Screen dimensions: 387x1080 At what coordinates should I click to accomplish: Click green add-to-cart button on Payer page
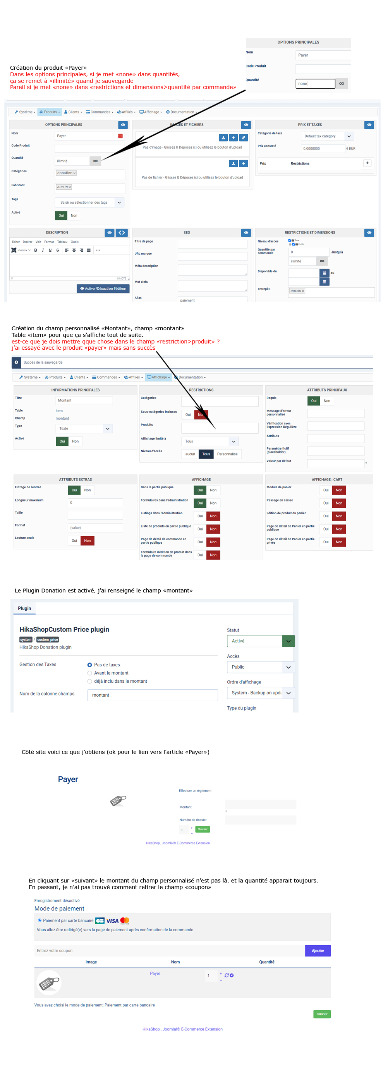(202, 829)
